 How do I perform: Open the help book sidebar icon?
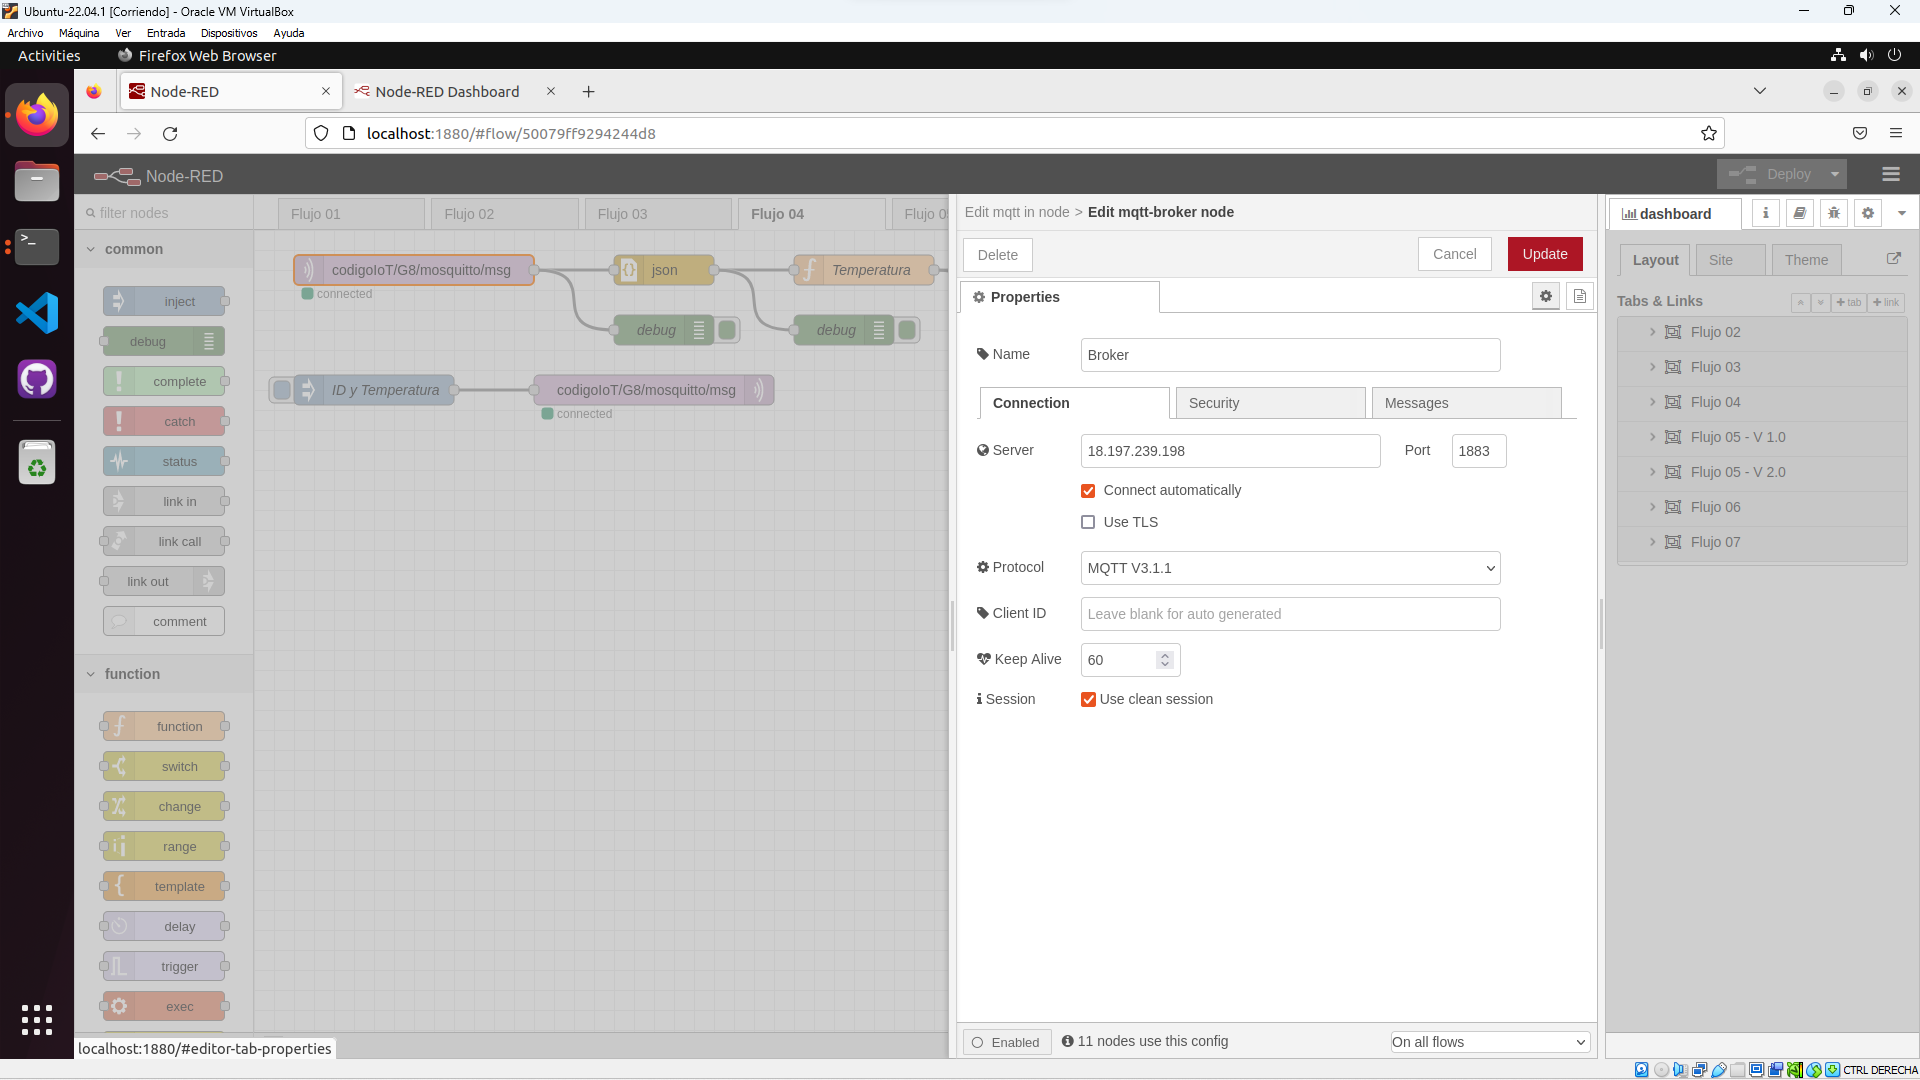point(1799,213)
